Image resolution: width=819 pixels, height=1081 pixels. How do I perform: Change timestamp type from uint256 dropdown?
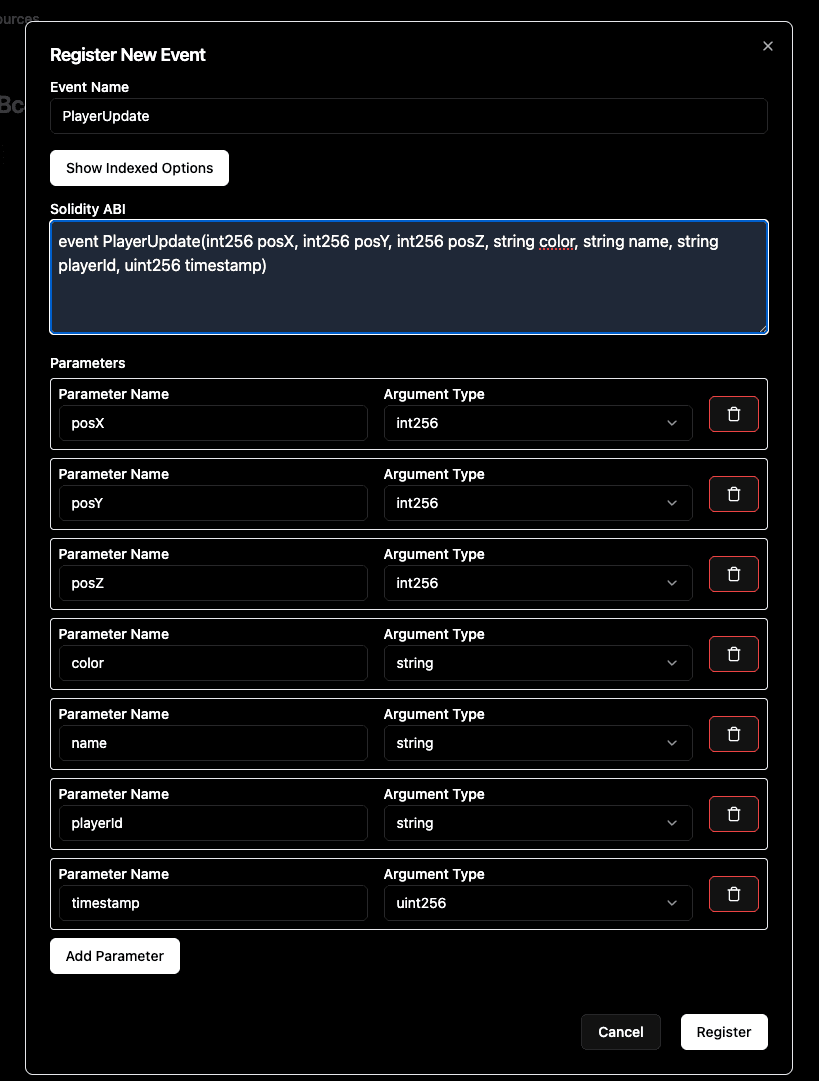coord(537,903)
